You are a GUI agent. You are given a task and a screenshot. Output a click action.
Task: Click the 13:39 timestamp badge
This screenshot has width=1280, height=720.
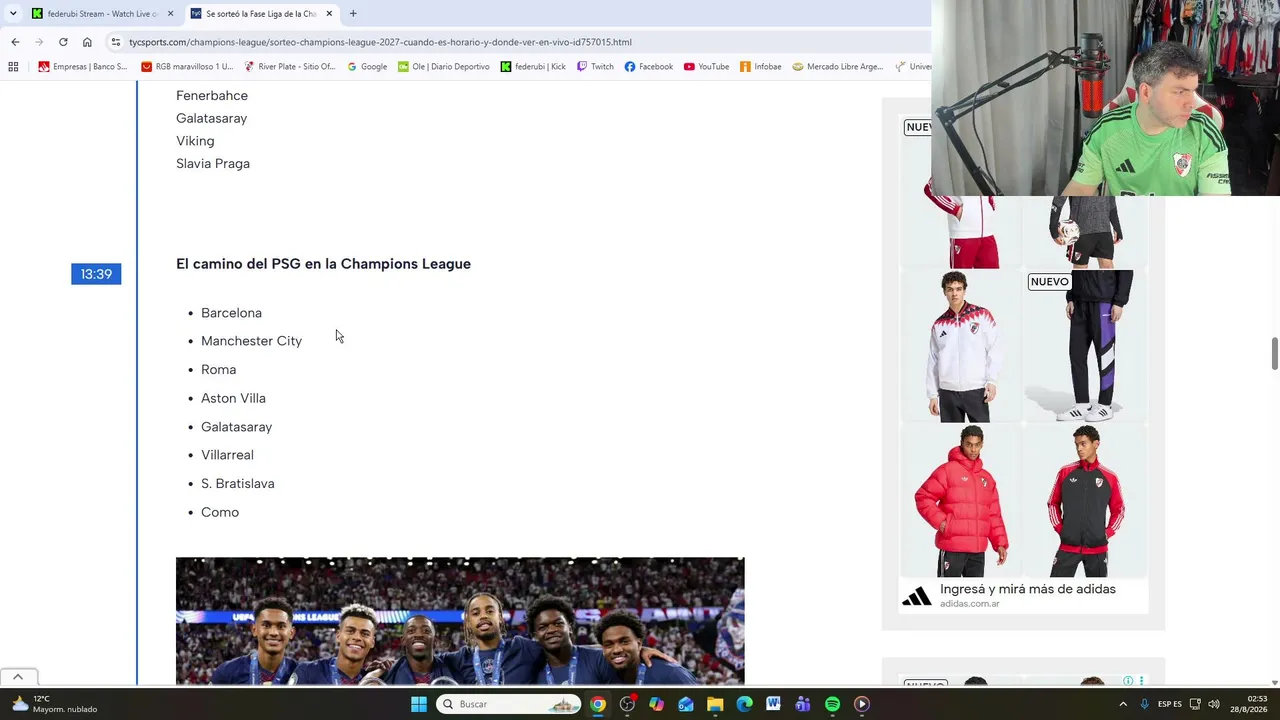tap(96, 274)
